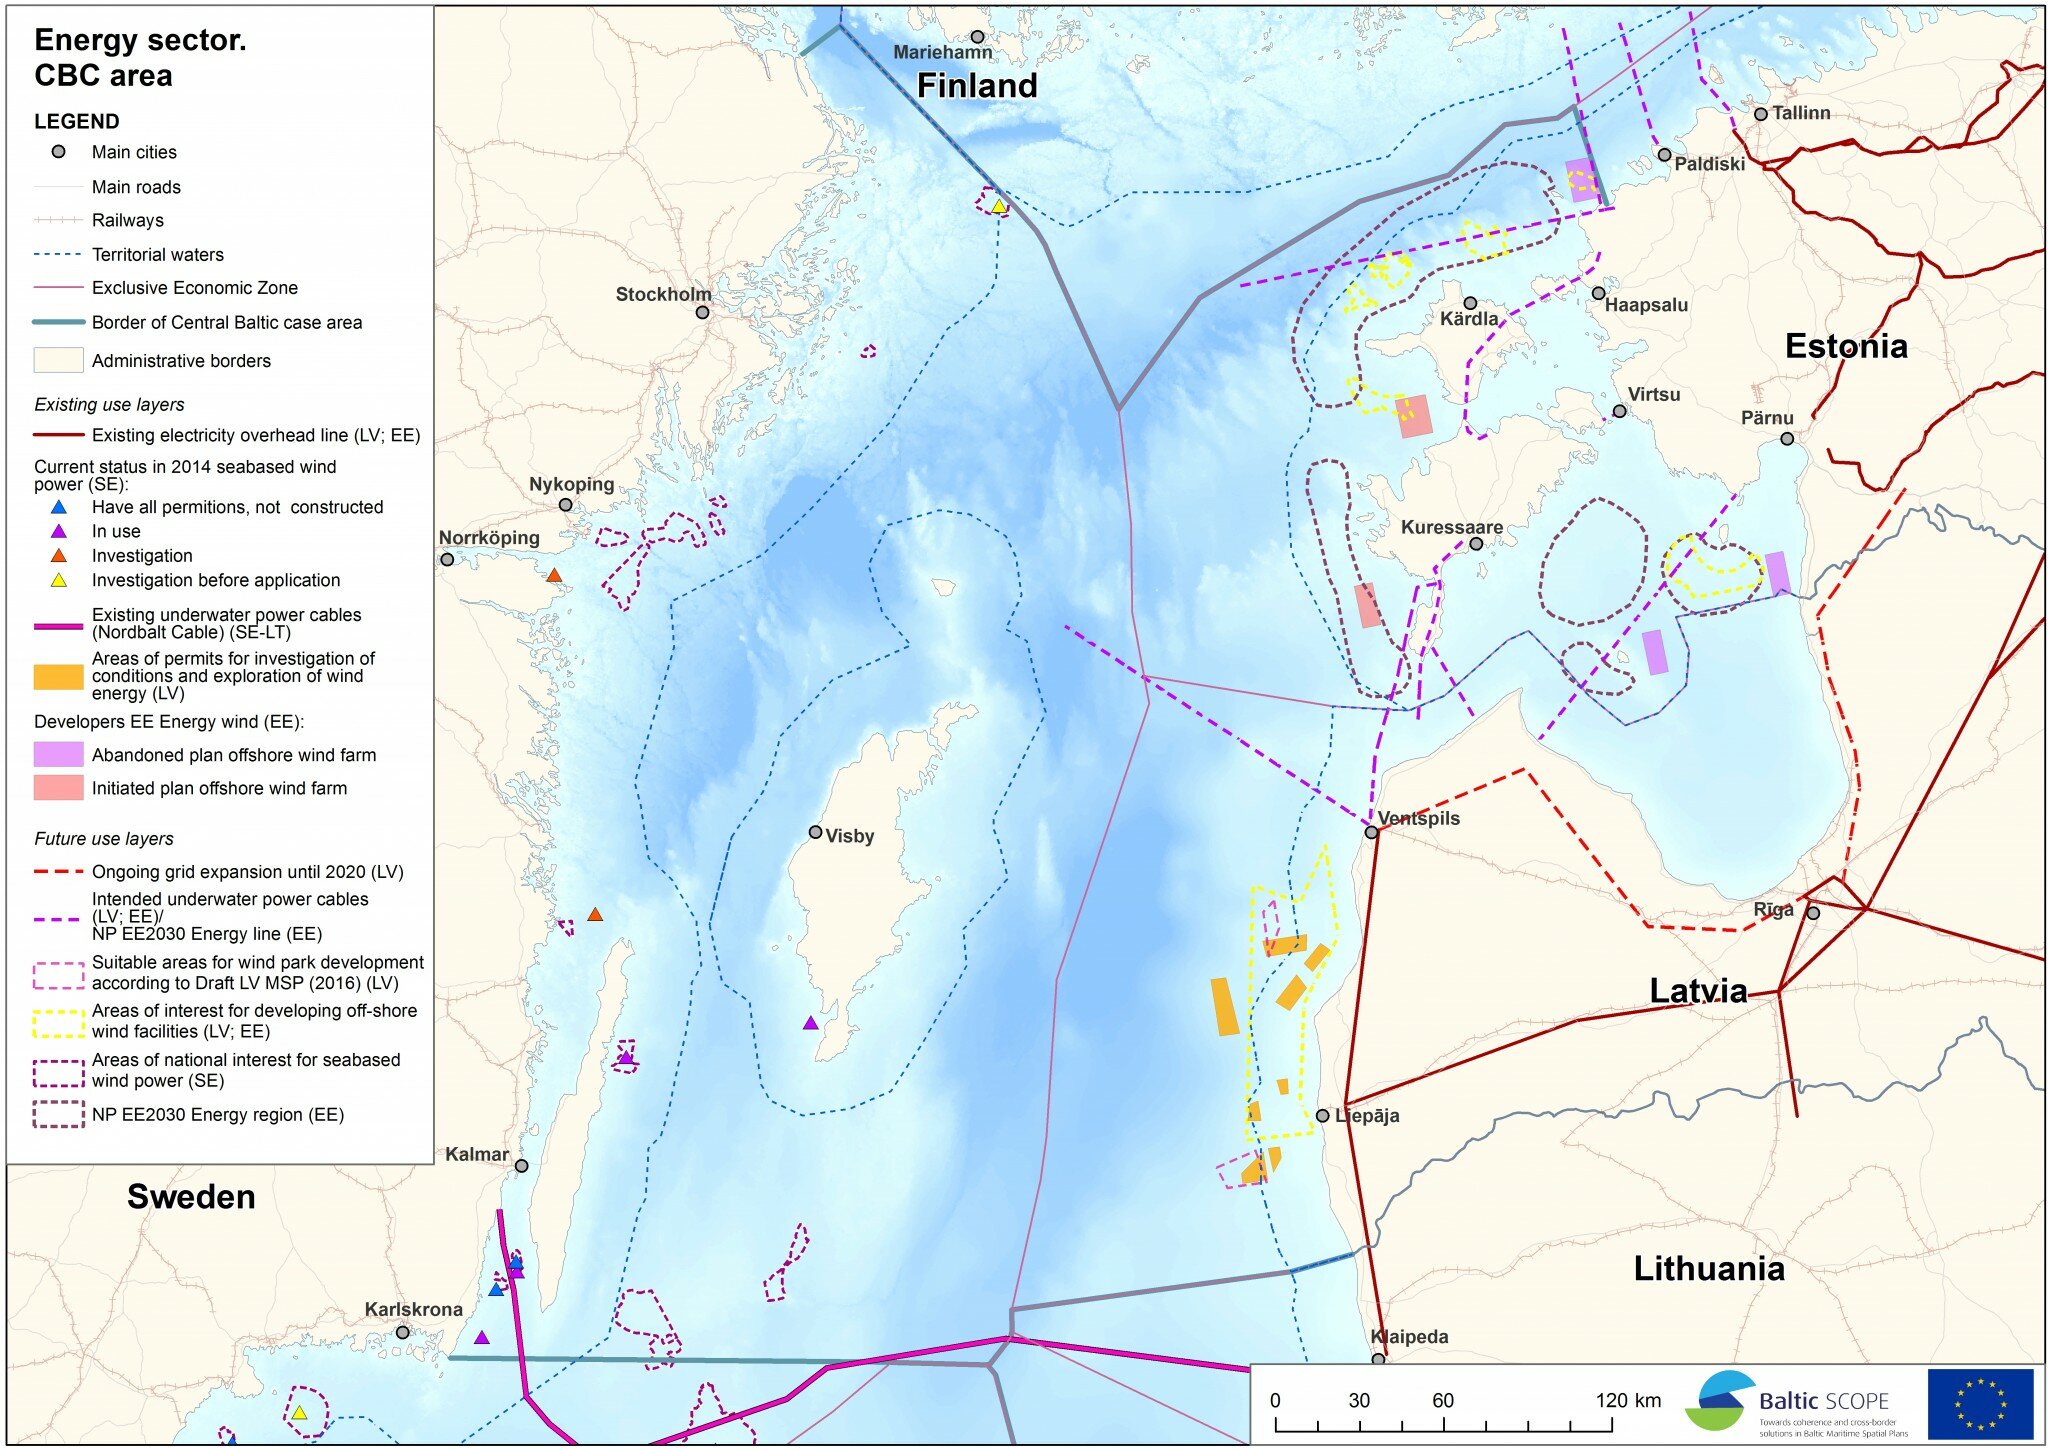Click the orange wind permit legend swatch
The image size is (2048, 1449).
pyautogui.click(x=58, y=677)
